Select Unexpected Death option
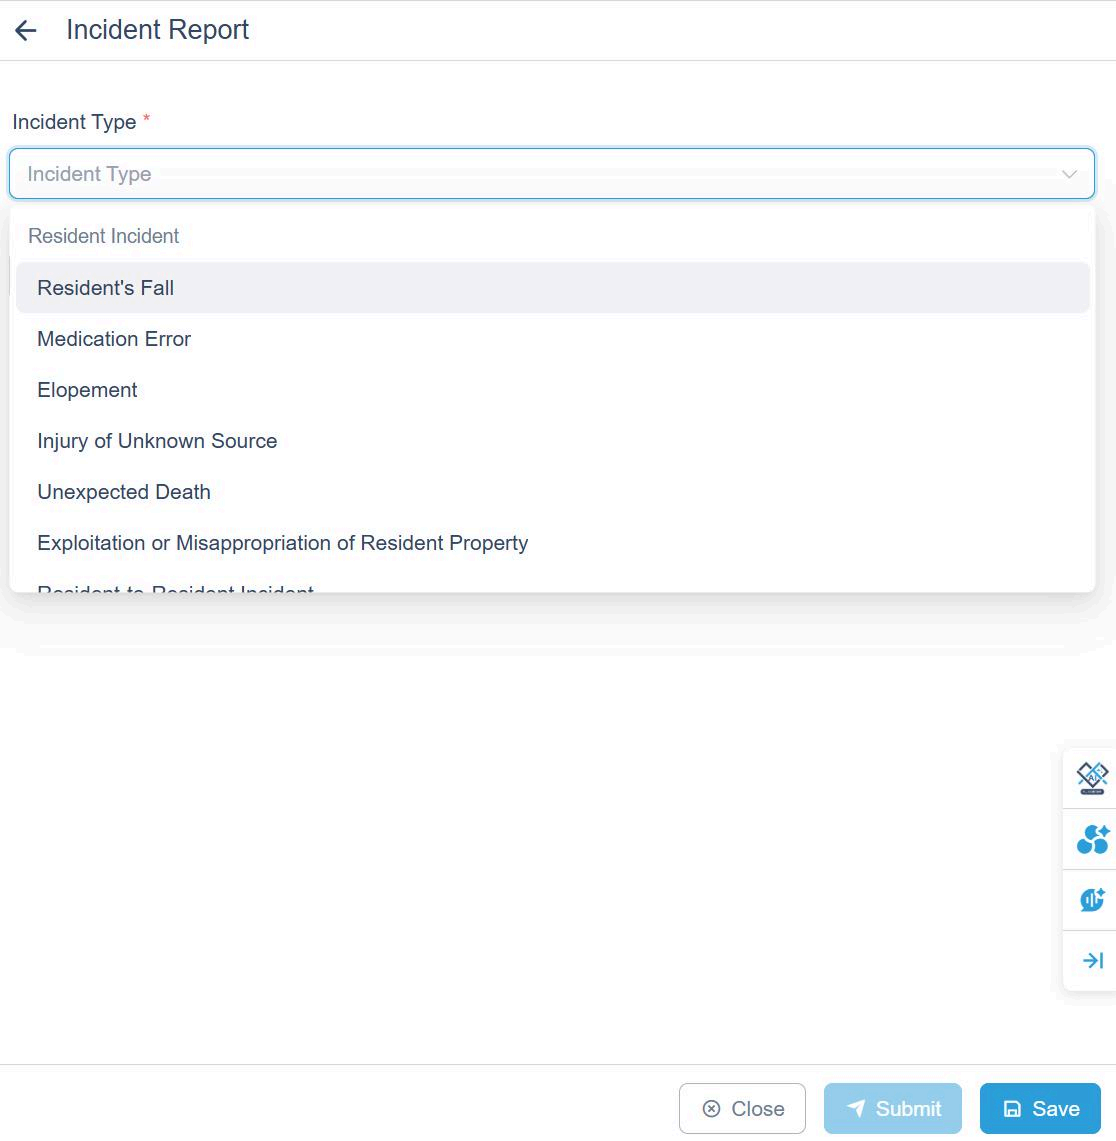Screen dimensions: 1116x1141 click(124, 492)
